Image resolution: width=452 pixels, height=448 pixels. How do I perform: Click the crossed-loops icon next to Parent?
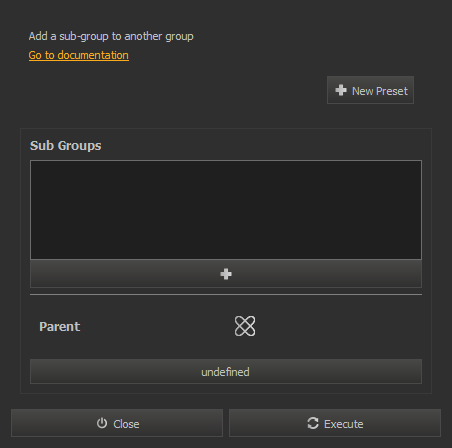(245, 326)
